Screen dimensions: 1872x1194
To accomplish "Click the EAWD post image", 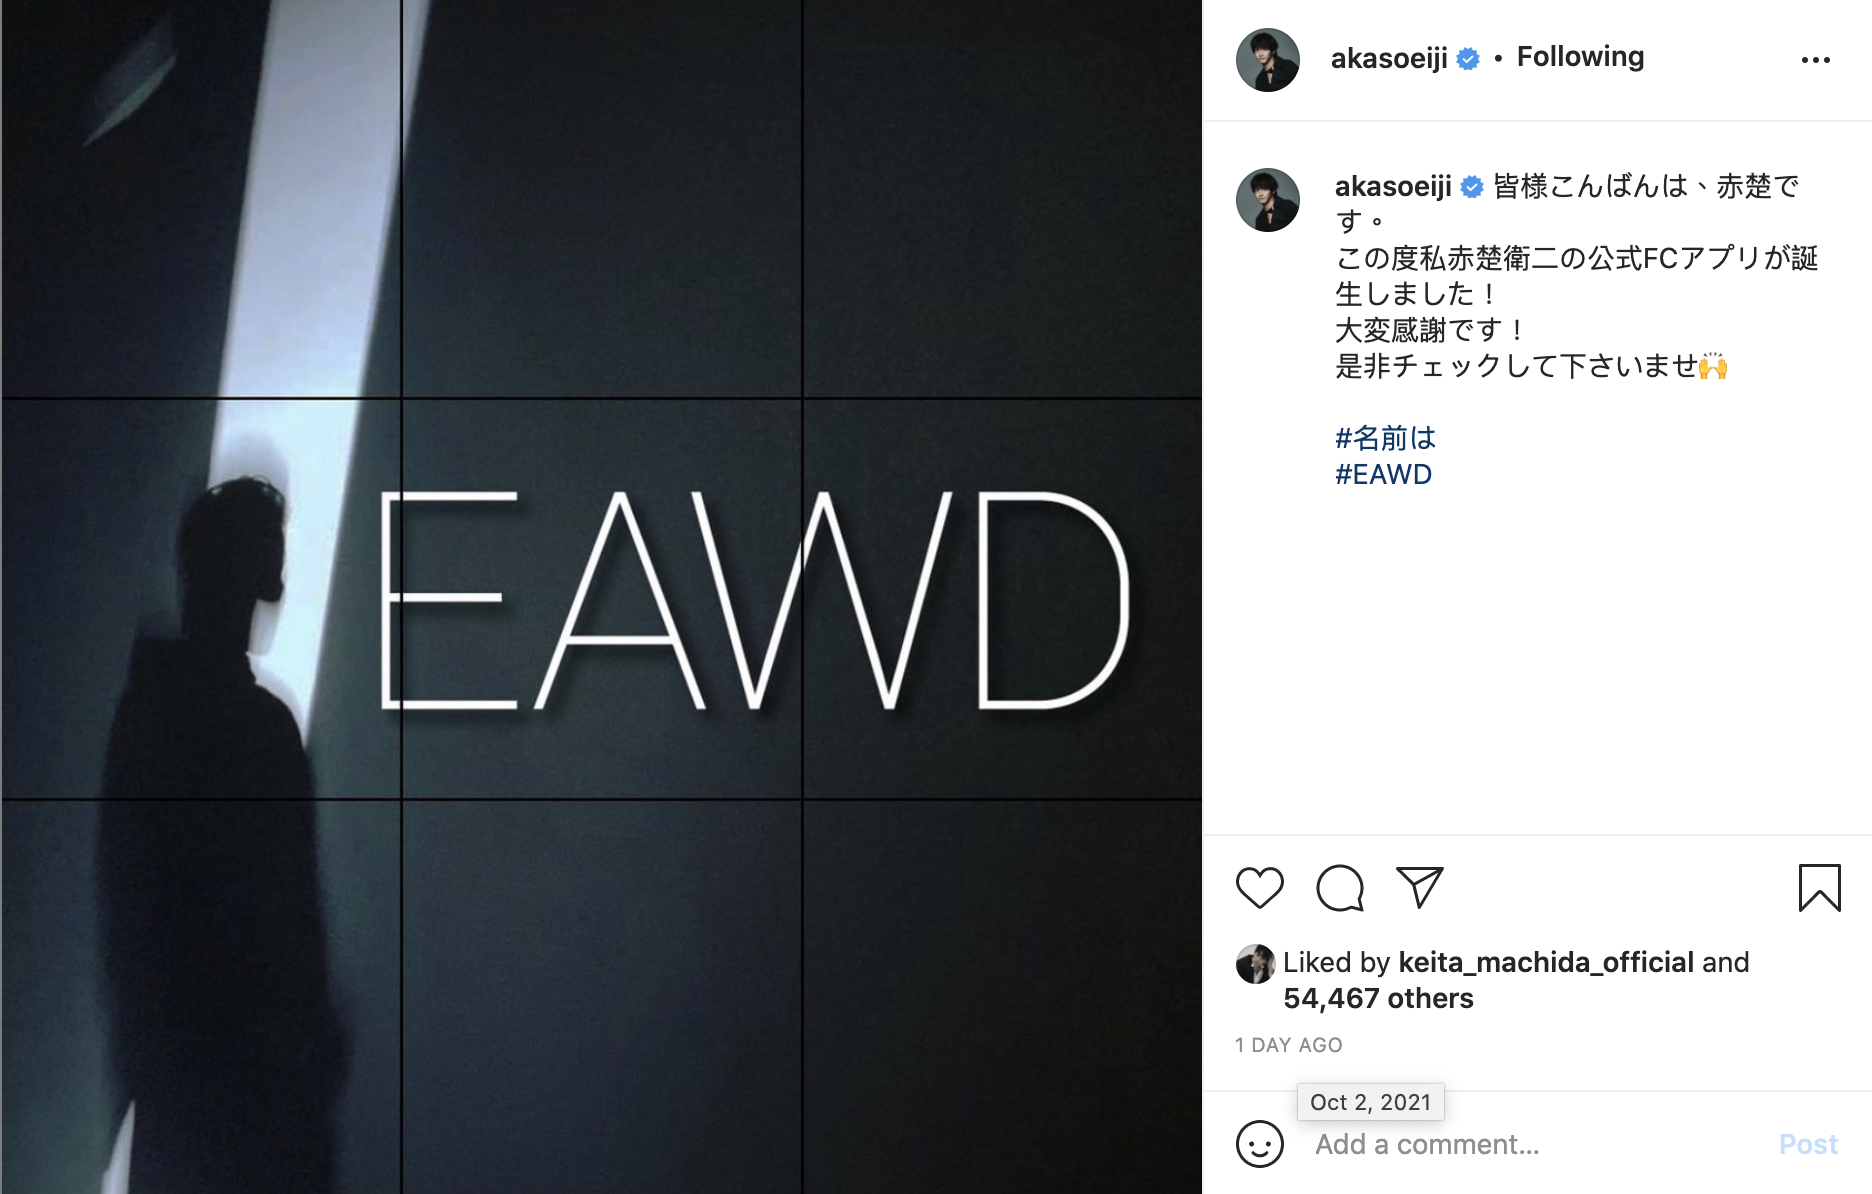I will pos(601,597).
